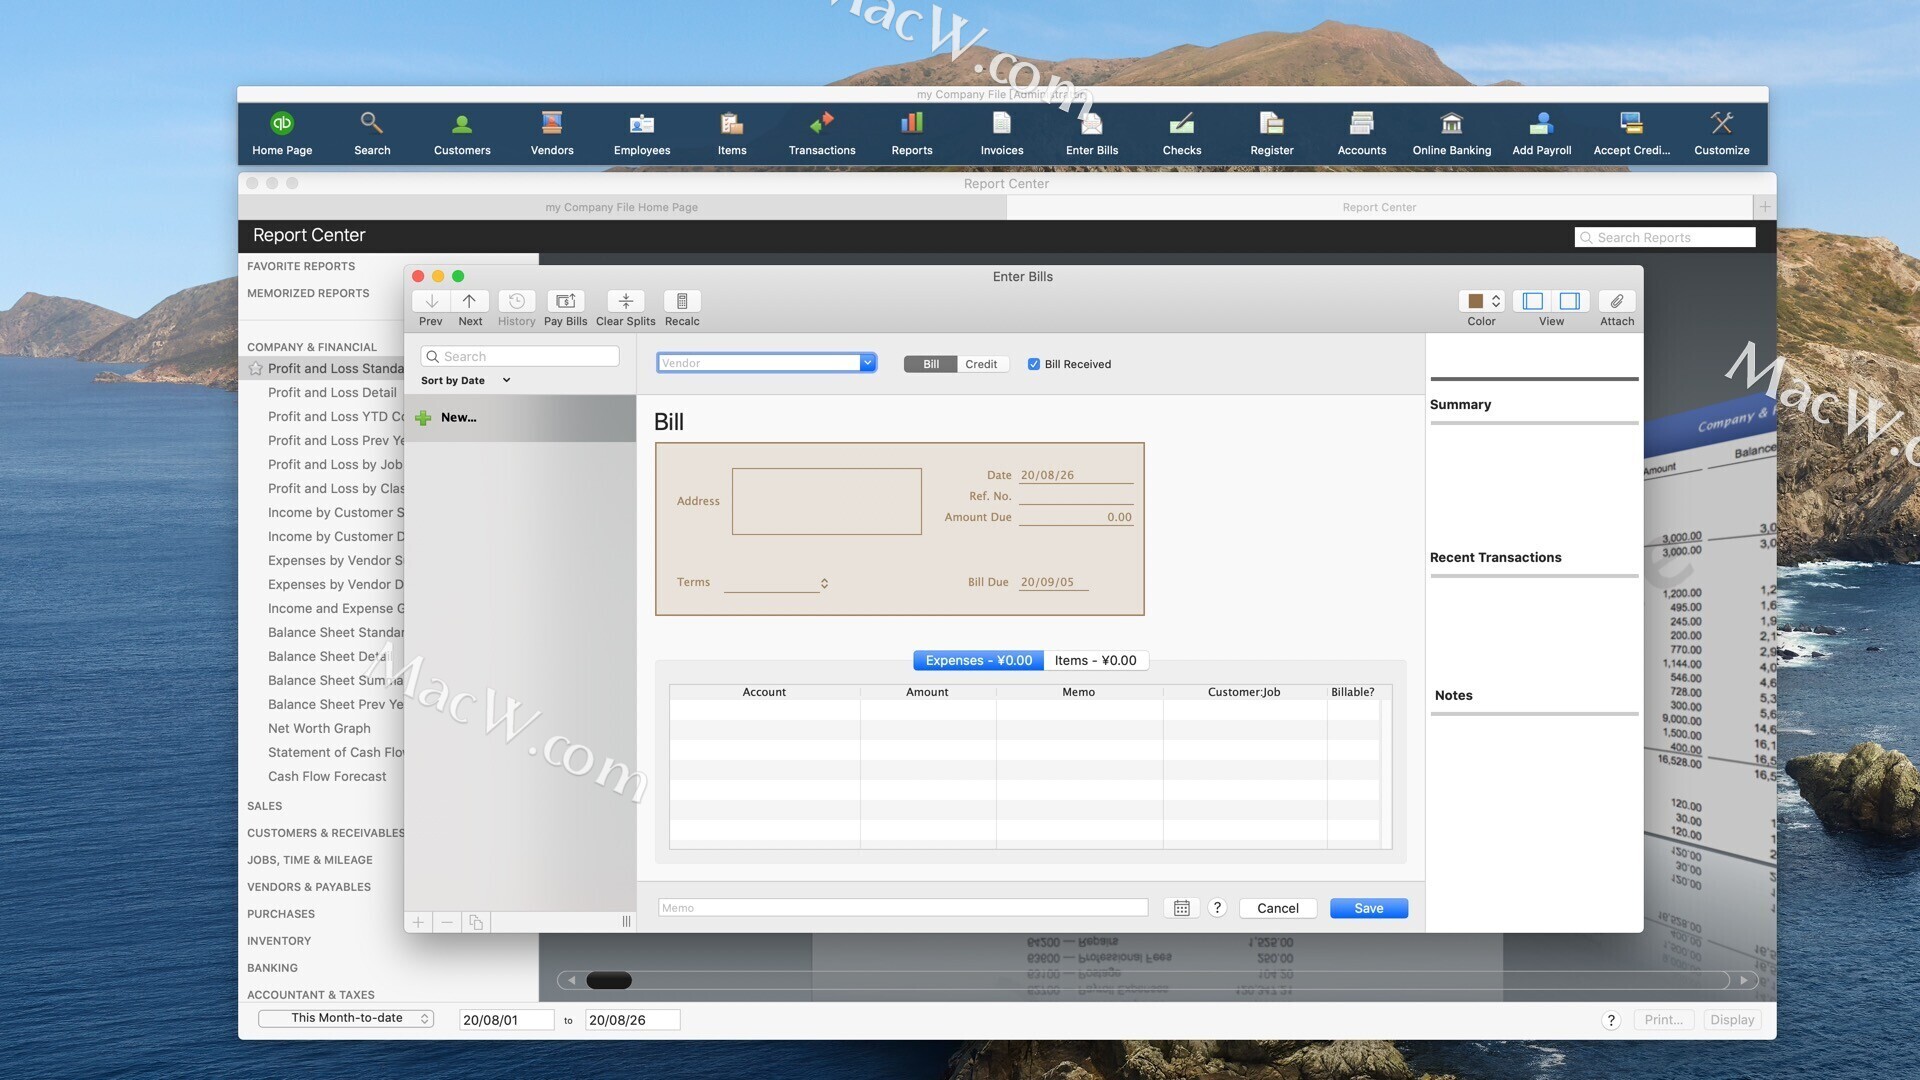Open the Register icon

point(1272,133)
